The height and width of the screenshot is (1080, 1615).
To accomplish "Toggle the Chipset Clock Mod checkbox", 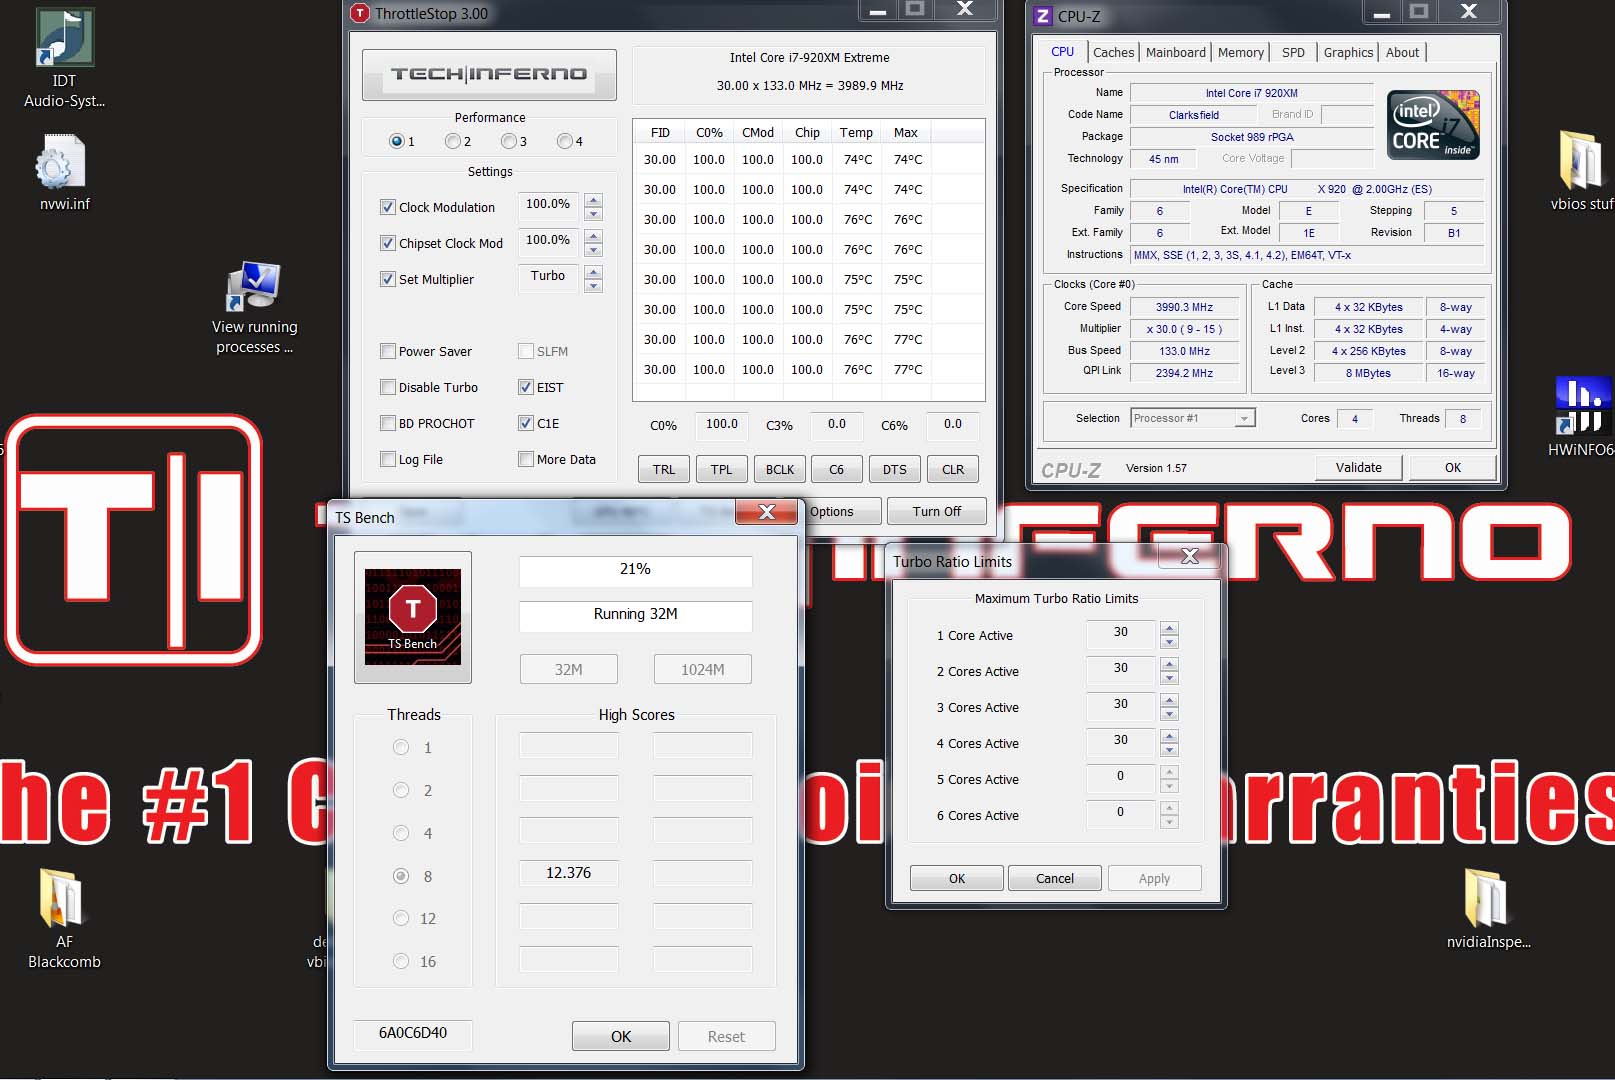I will click(388, 243).
